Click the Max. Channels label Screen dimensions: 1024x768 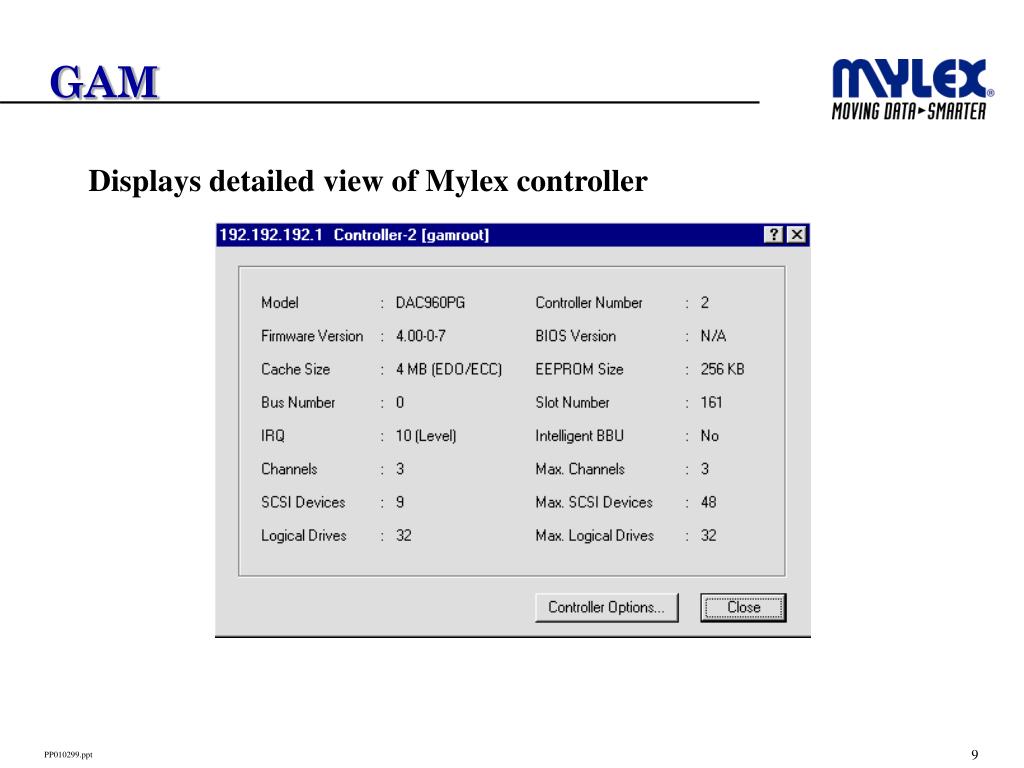[580, 469]
